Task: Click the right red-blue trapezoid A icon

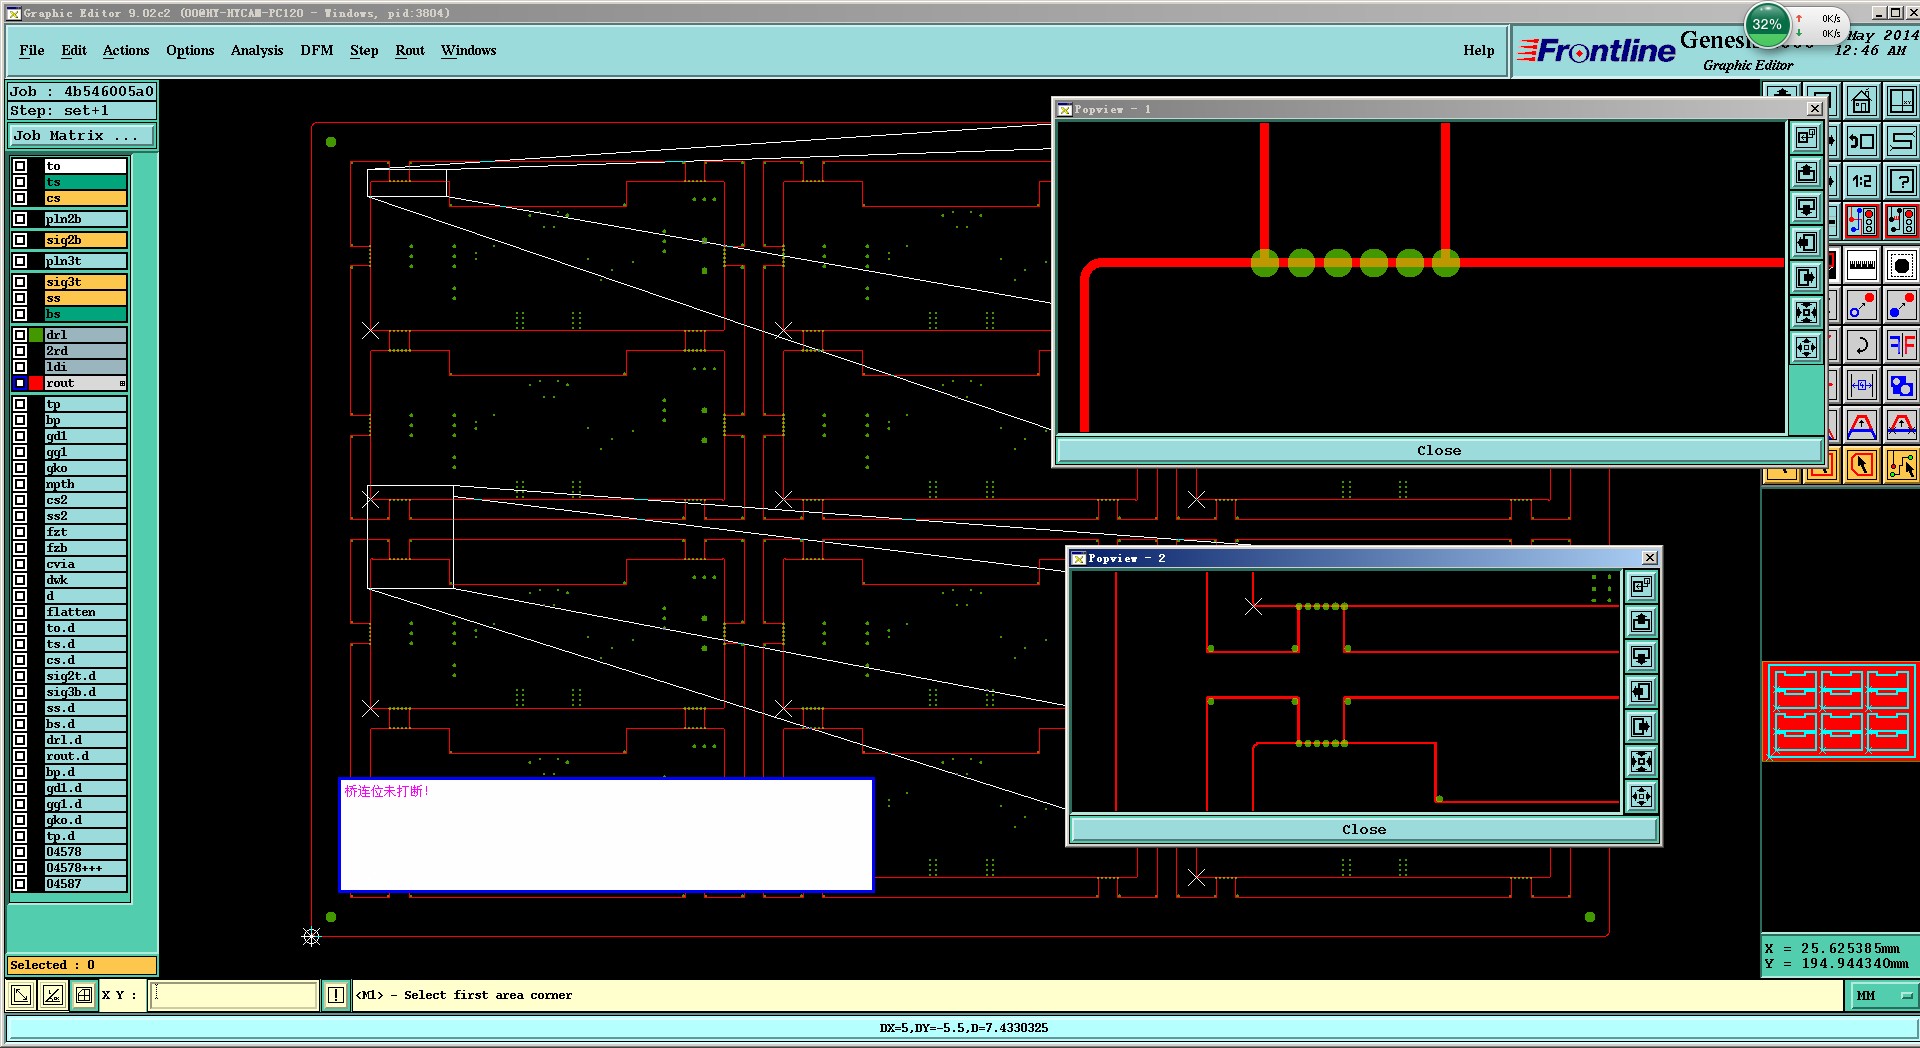Action: (x=1901, y=426)
